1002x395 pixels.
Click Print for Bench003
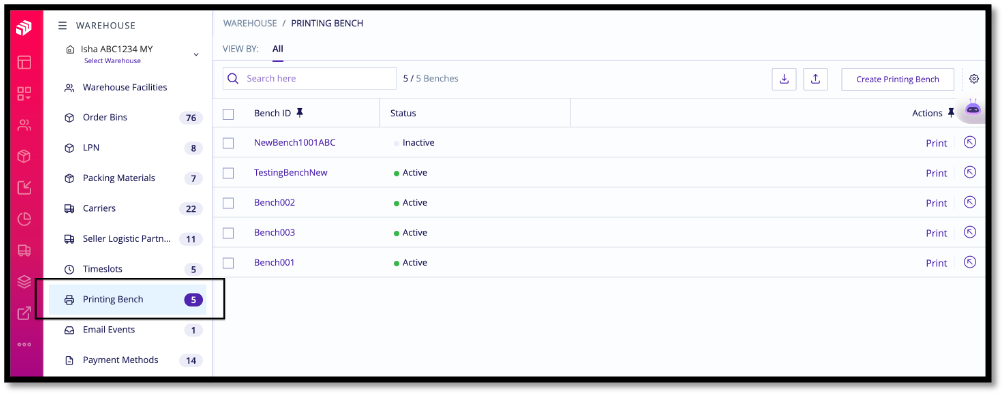pyautogui.click(x=936, y=233)
